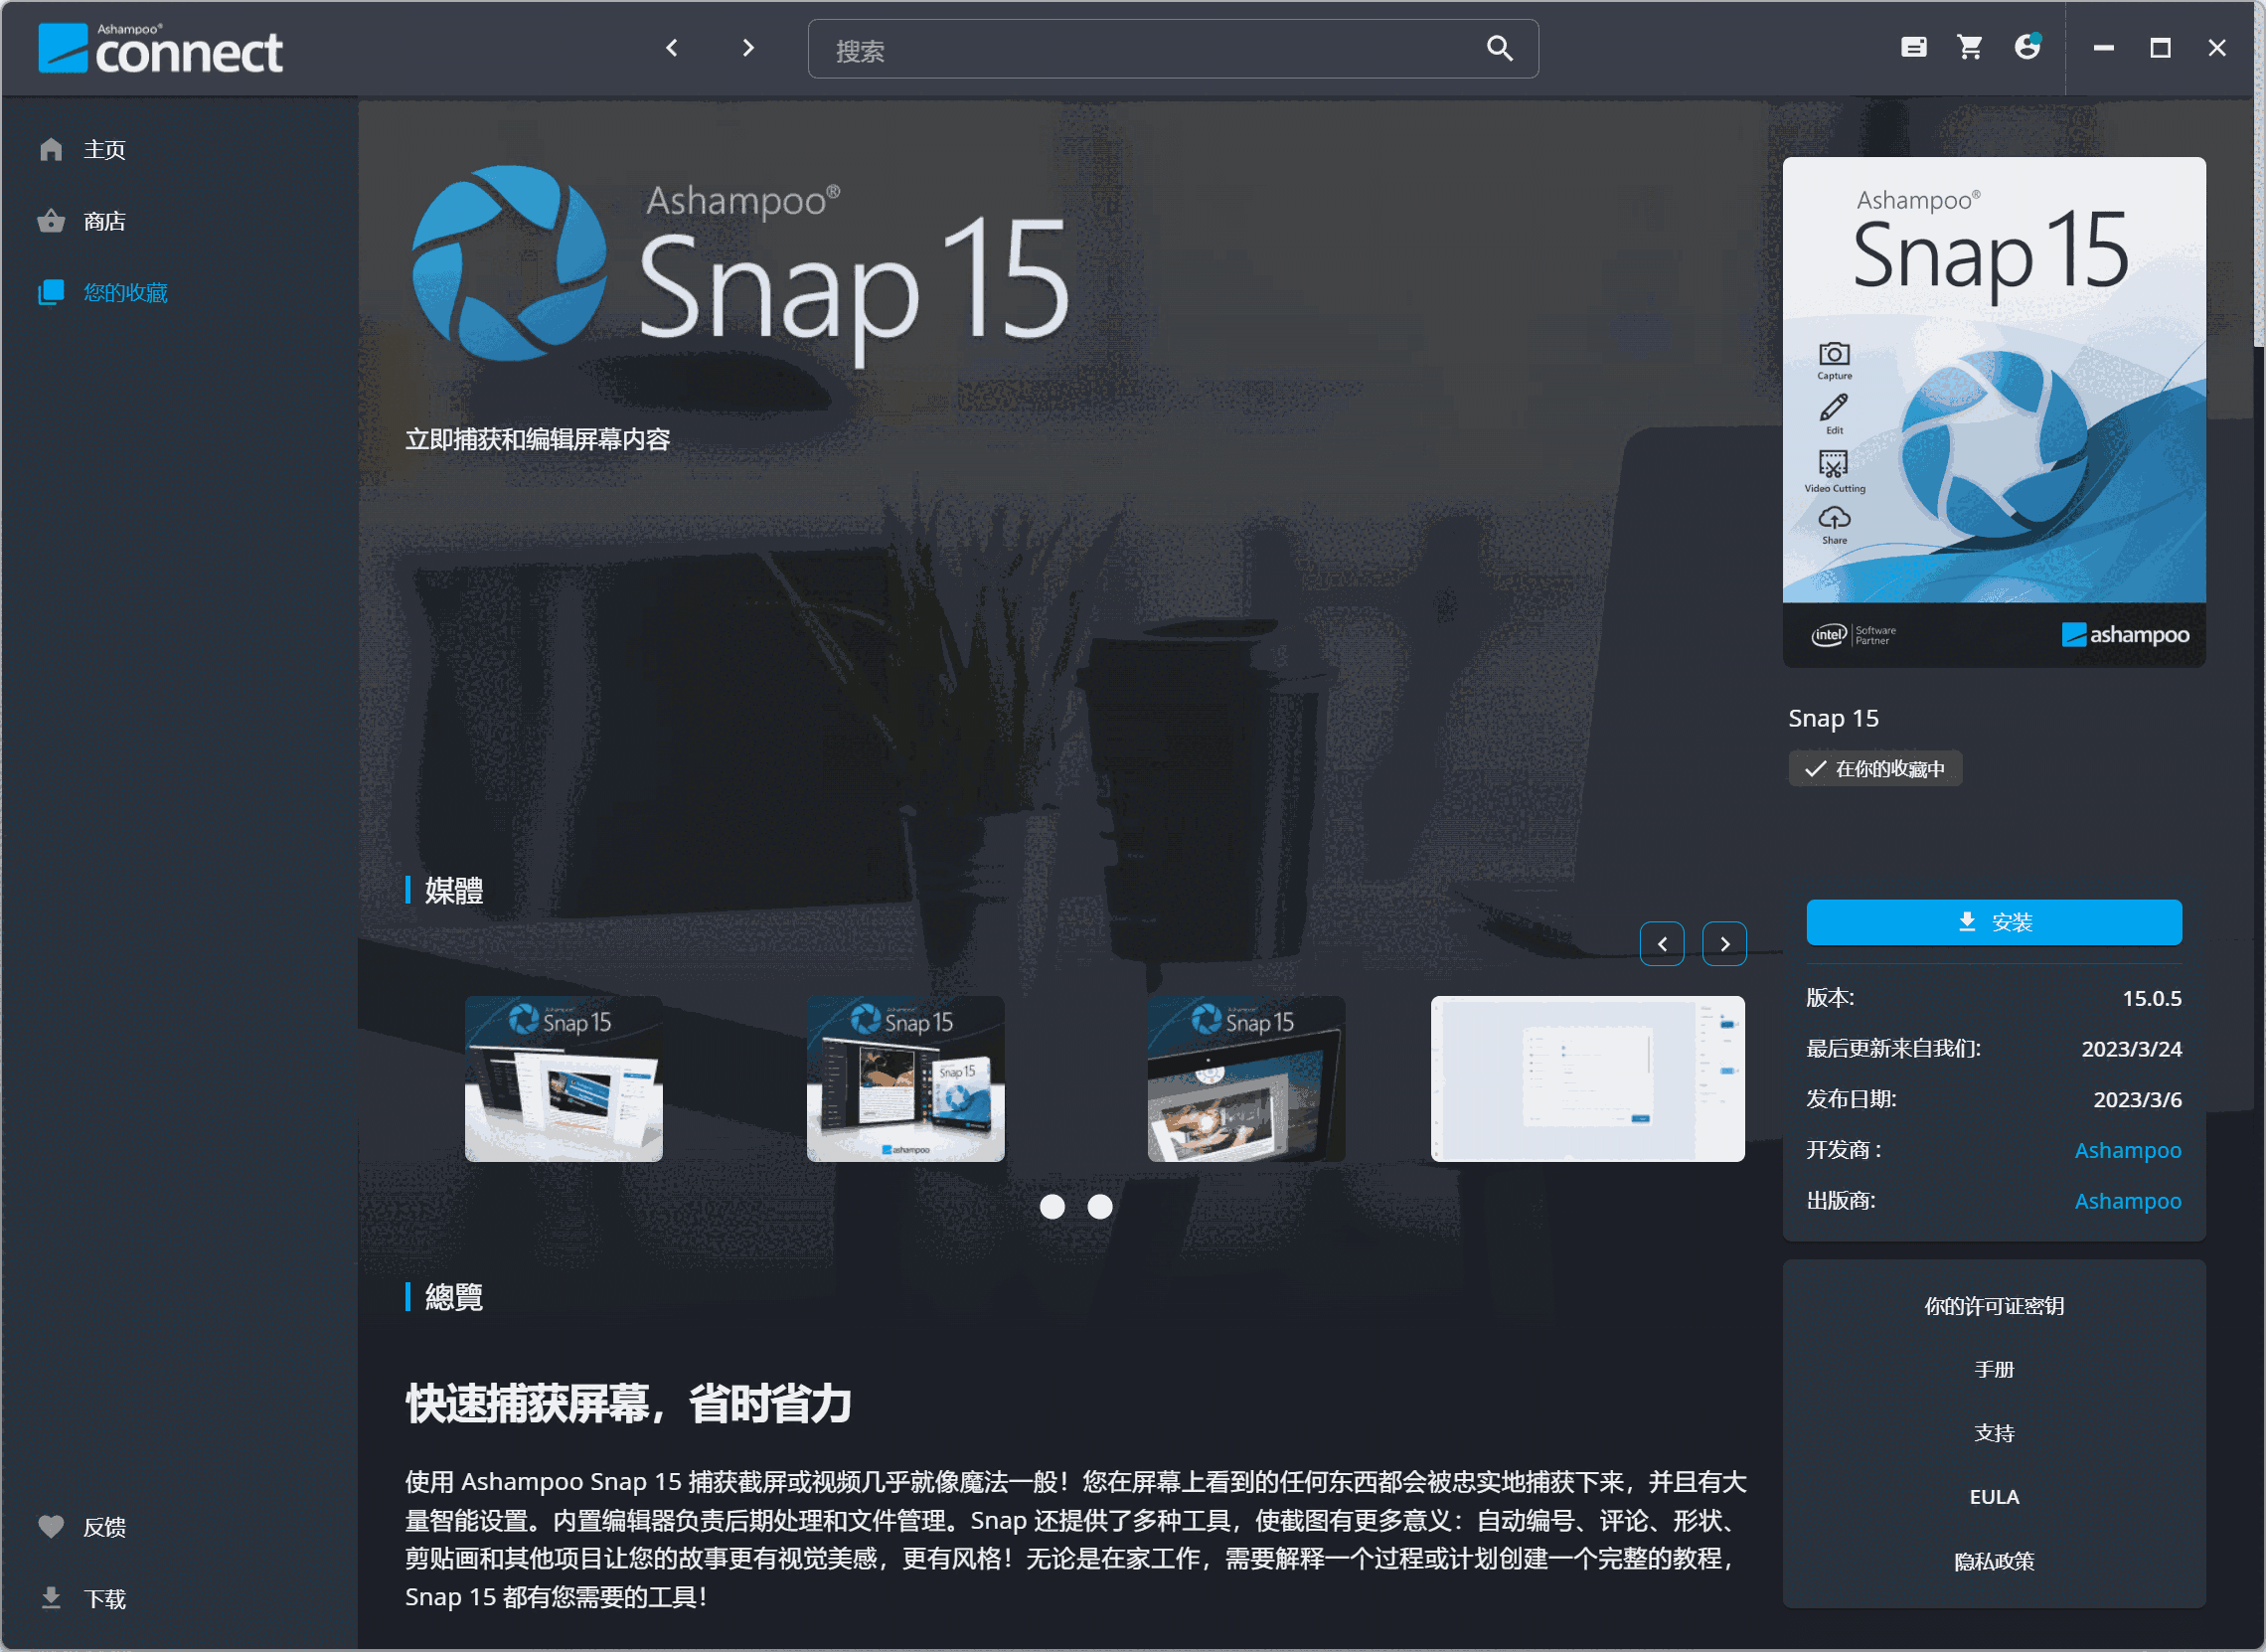Viewport: 2266px width, 1652px height.
Task: Open the Ashampoo developer link
Action: [2127, 1149]
